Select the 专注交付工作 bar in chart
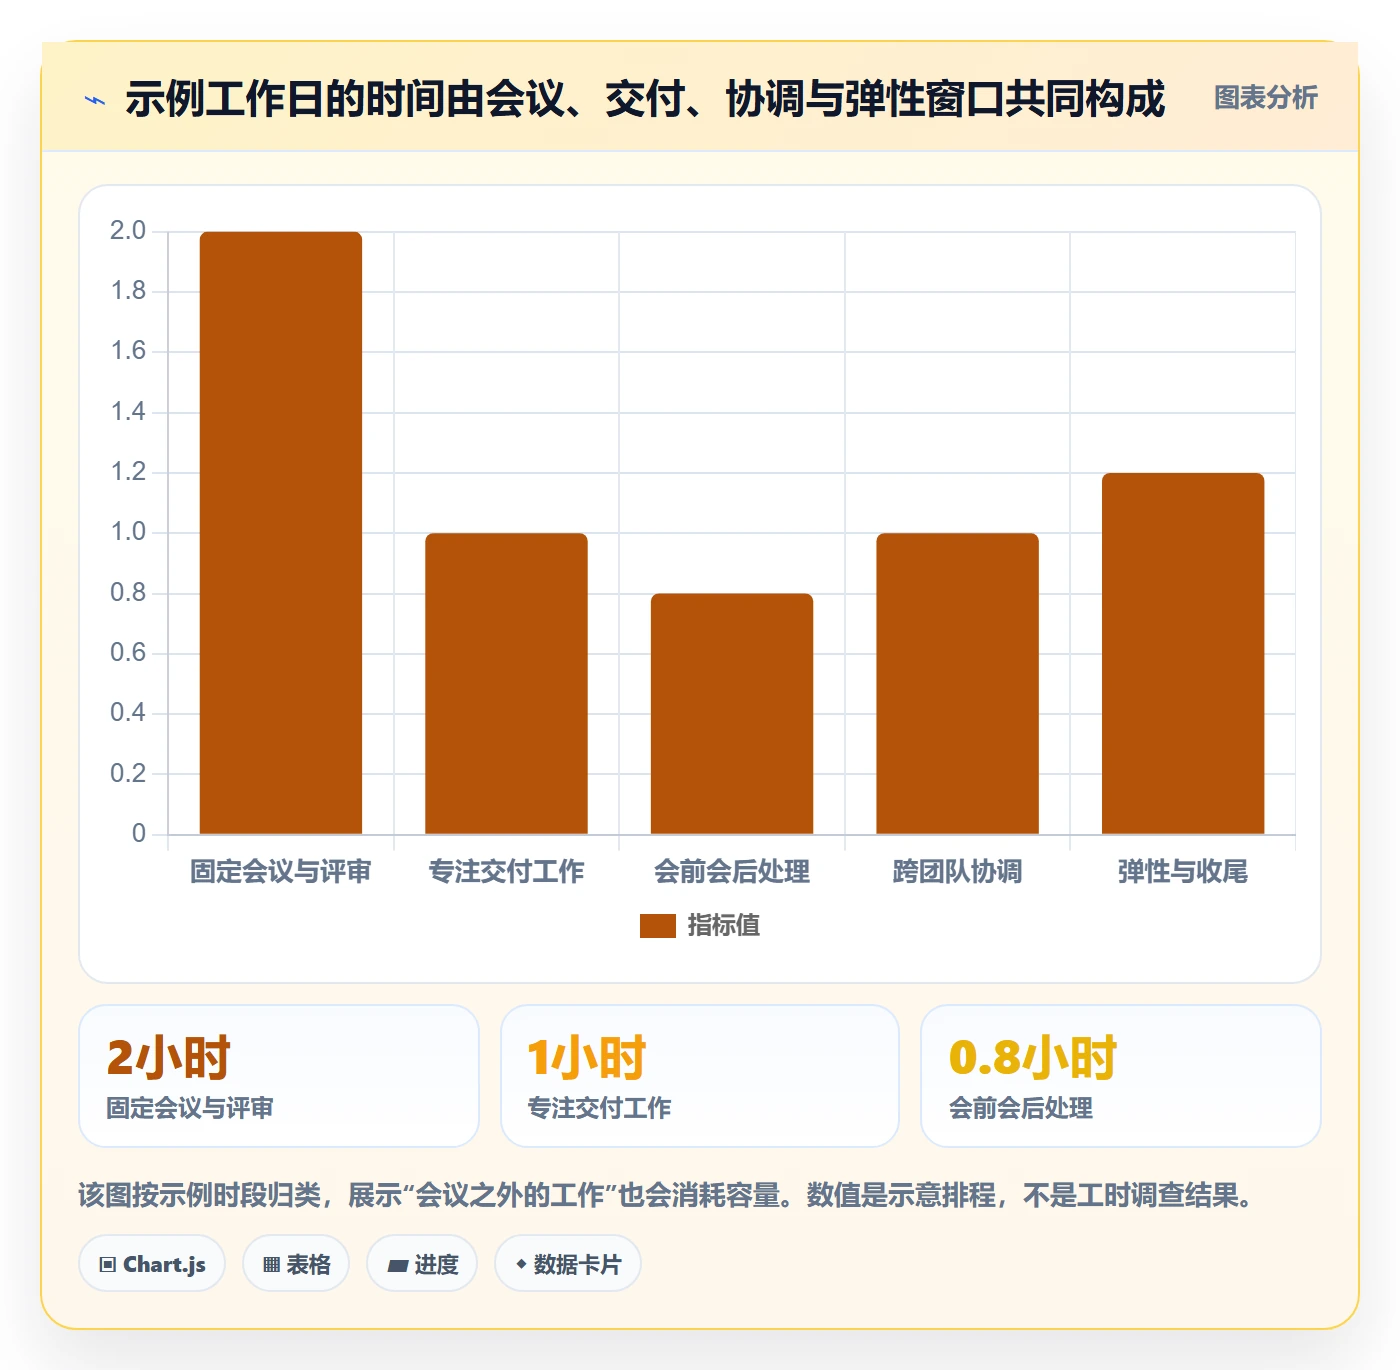Image resolution: width=1400 pixels, height=1370 pixels. pos(506,684)
